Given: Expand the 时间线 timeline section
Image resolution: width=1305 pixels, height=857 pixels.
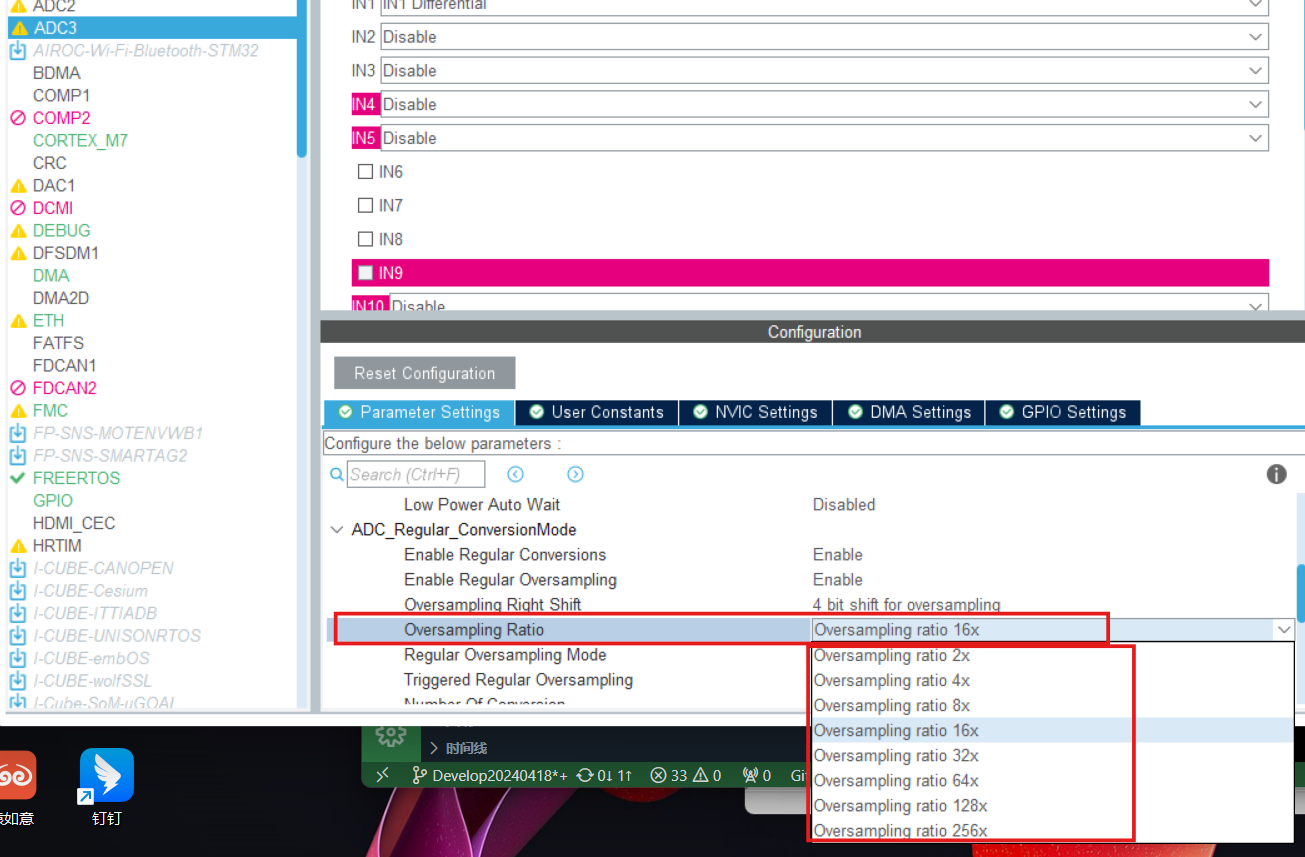Looking at the screenshot, I should (434, 745).
